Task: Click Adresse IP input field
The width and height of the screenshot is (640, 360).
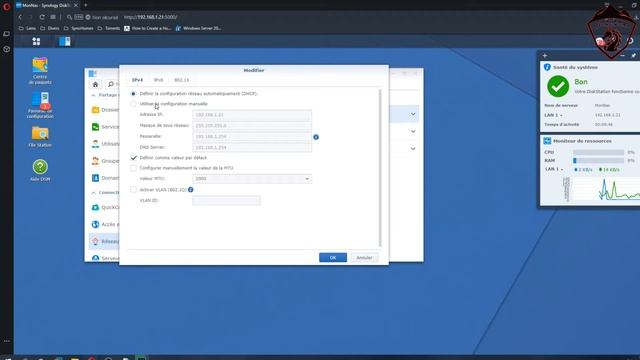Action: pos(252,115)
